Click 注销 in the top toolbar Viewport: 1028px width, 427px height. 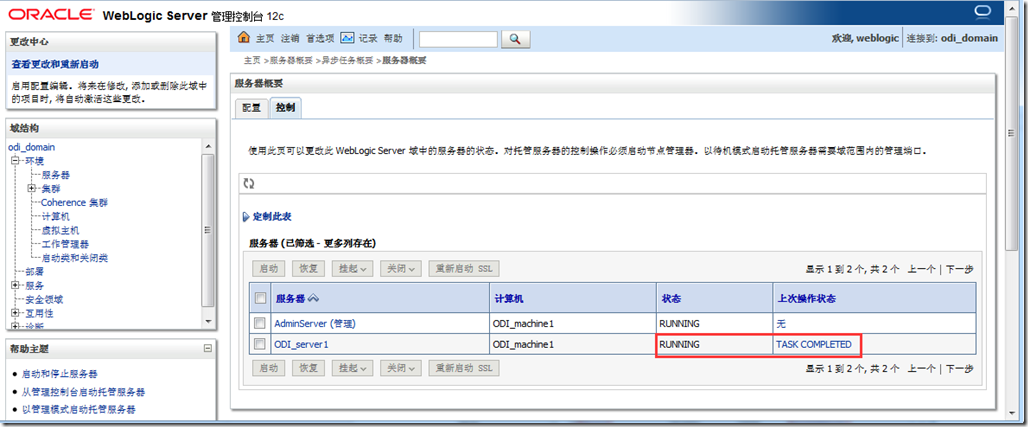tap(290, 39)
